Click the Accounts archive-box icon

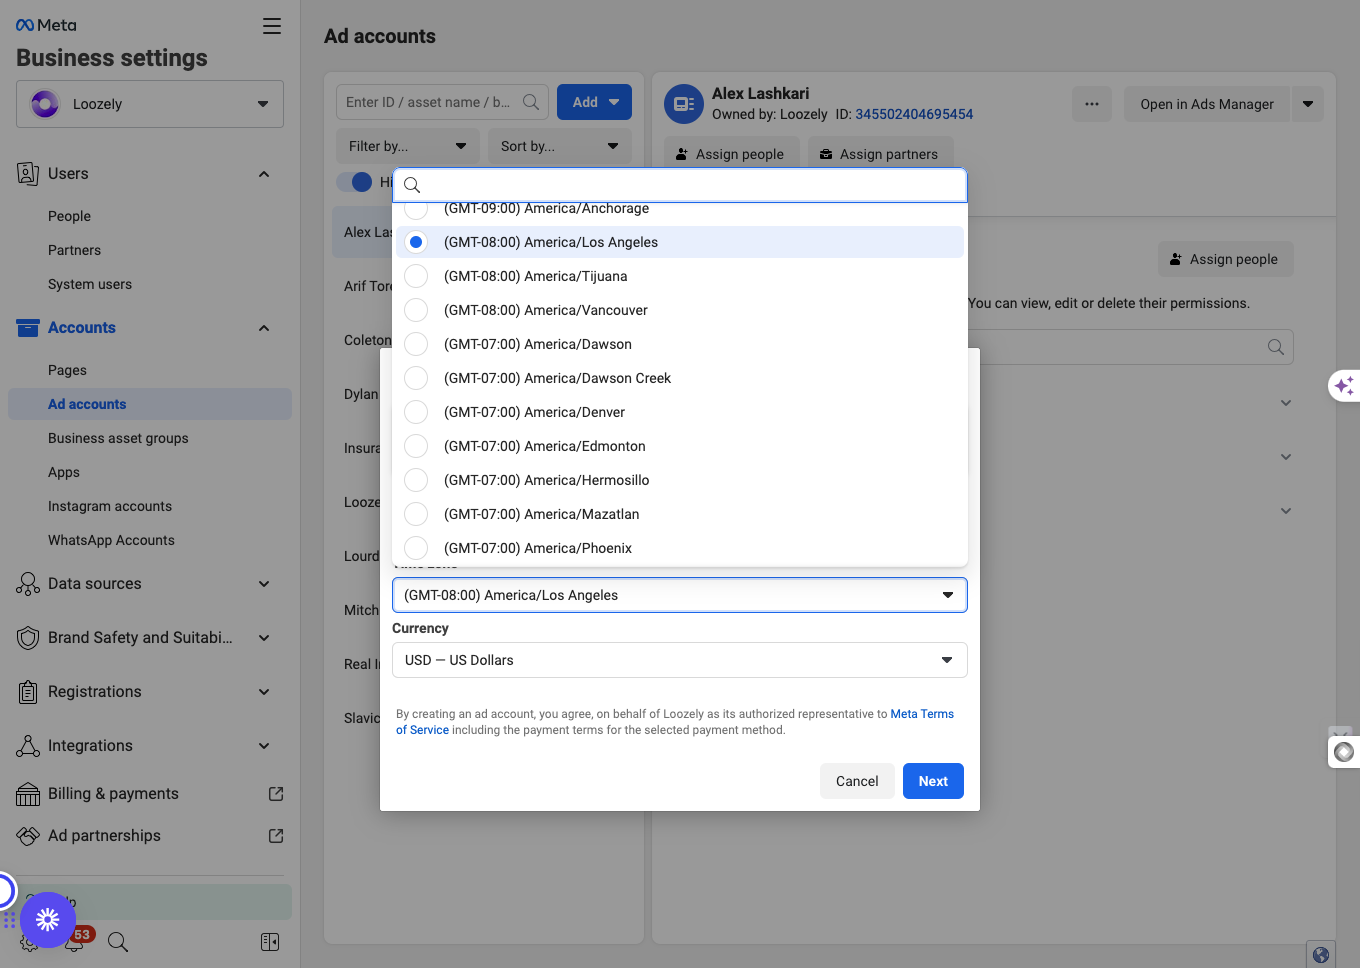pyautogui.click(x=28, y=328)
